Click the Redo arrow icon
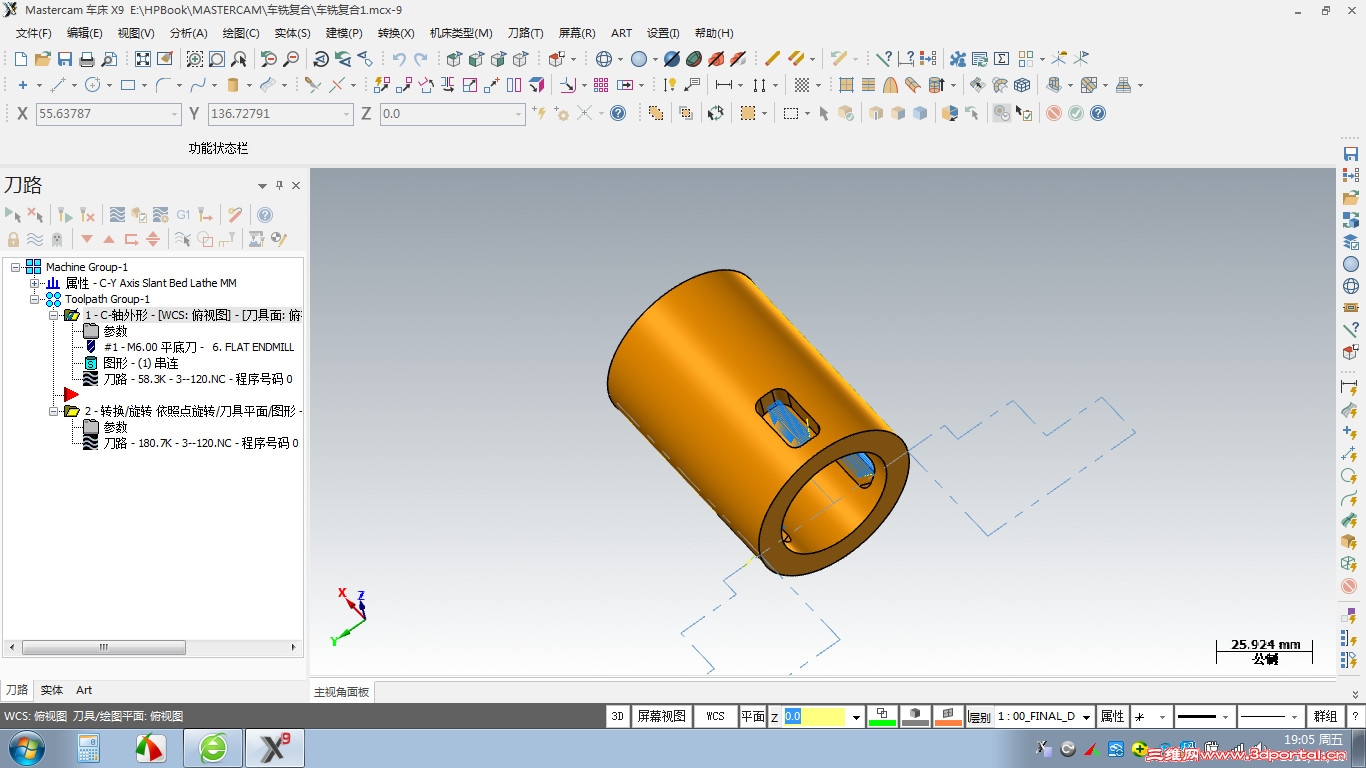The image size is (1366, 768). click(x=421, y=59)
